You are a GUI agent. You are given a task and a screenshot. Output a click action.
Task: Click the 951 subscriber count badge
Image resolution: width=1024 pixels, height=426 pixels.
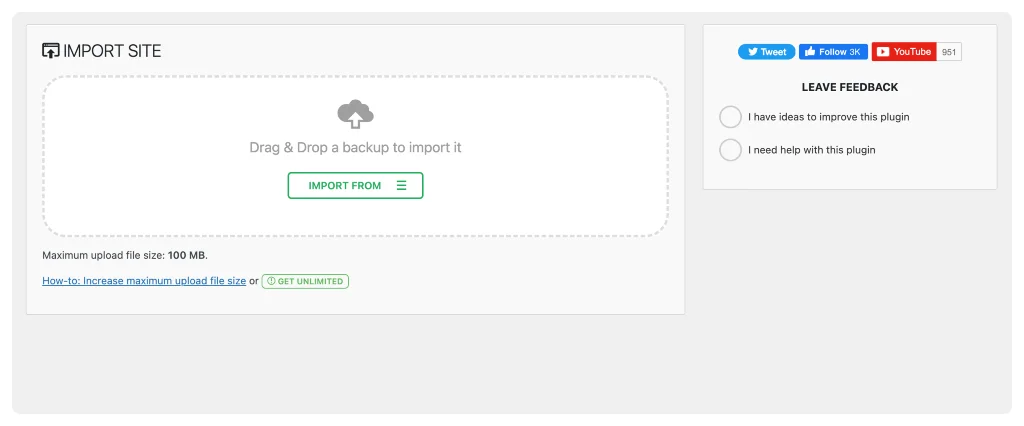(949, 52)
